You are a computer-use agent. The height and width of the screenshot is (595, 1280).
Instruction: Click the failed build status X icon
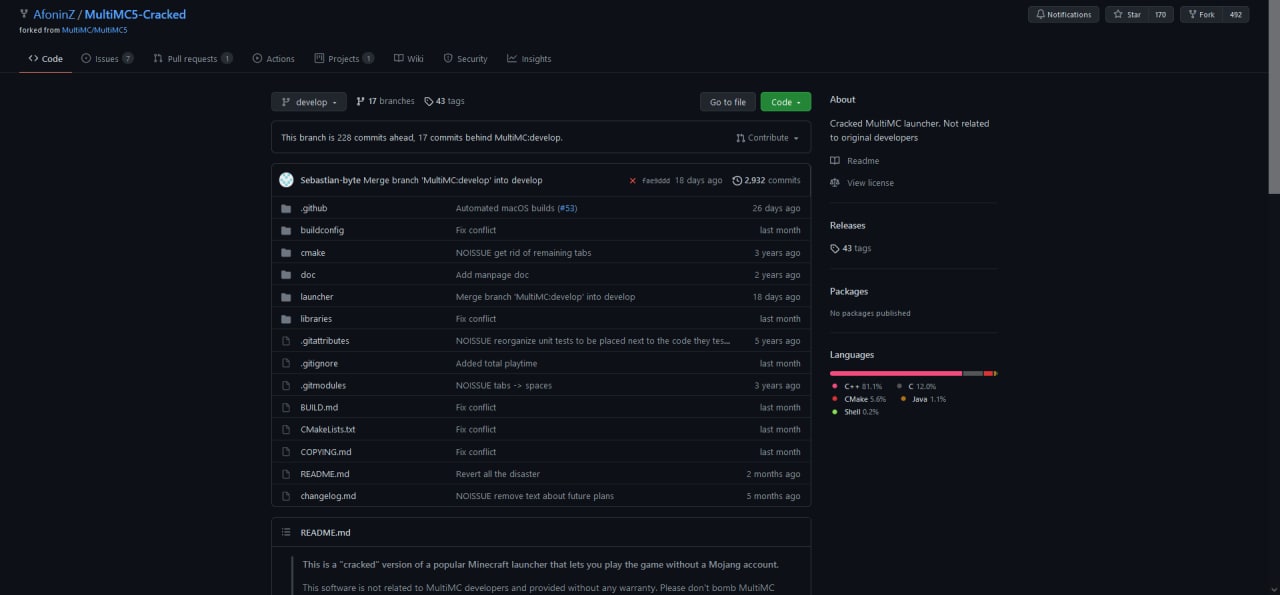click(x=632, y=181)
